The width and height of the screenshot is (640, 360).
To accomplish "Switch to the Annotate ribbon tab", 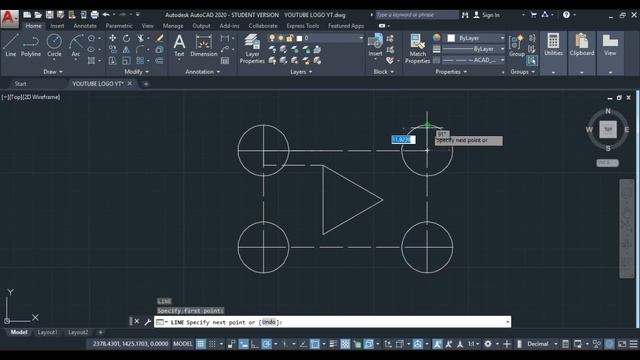I will 85,26.
